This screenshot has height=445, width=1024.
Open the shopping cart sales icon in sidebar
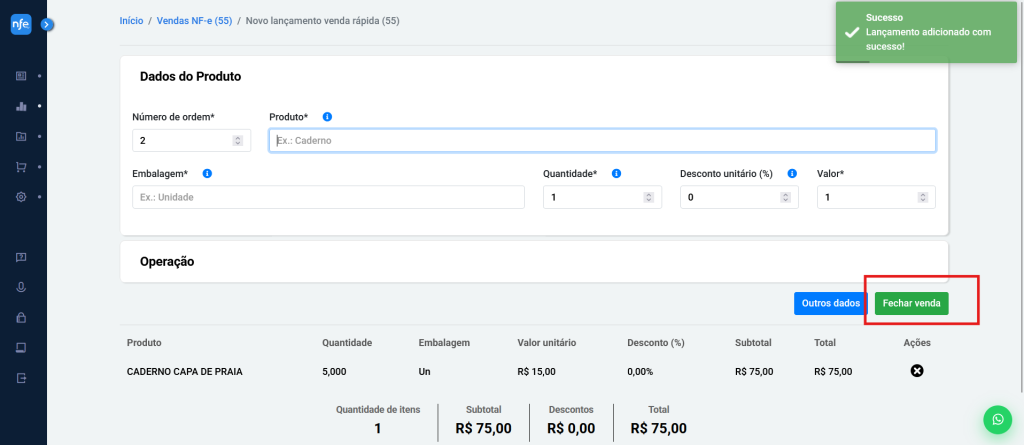pyautogui.click(x=21, y=167)
